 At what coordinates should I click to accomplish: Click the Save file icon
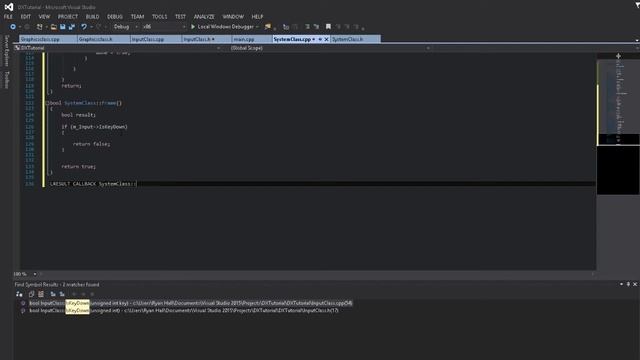62,27
